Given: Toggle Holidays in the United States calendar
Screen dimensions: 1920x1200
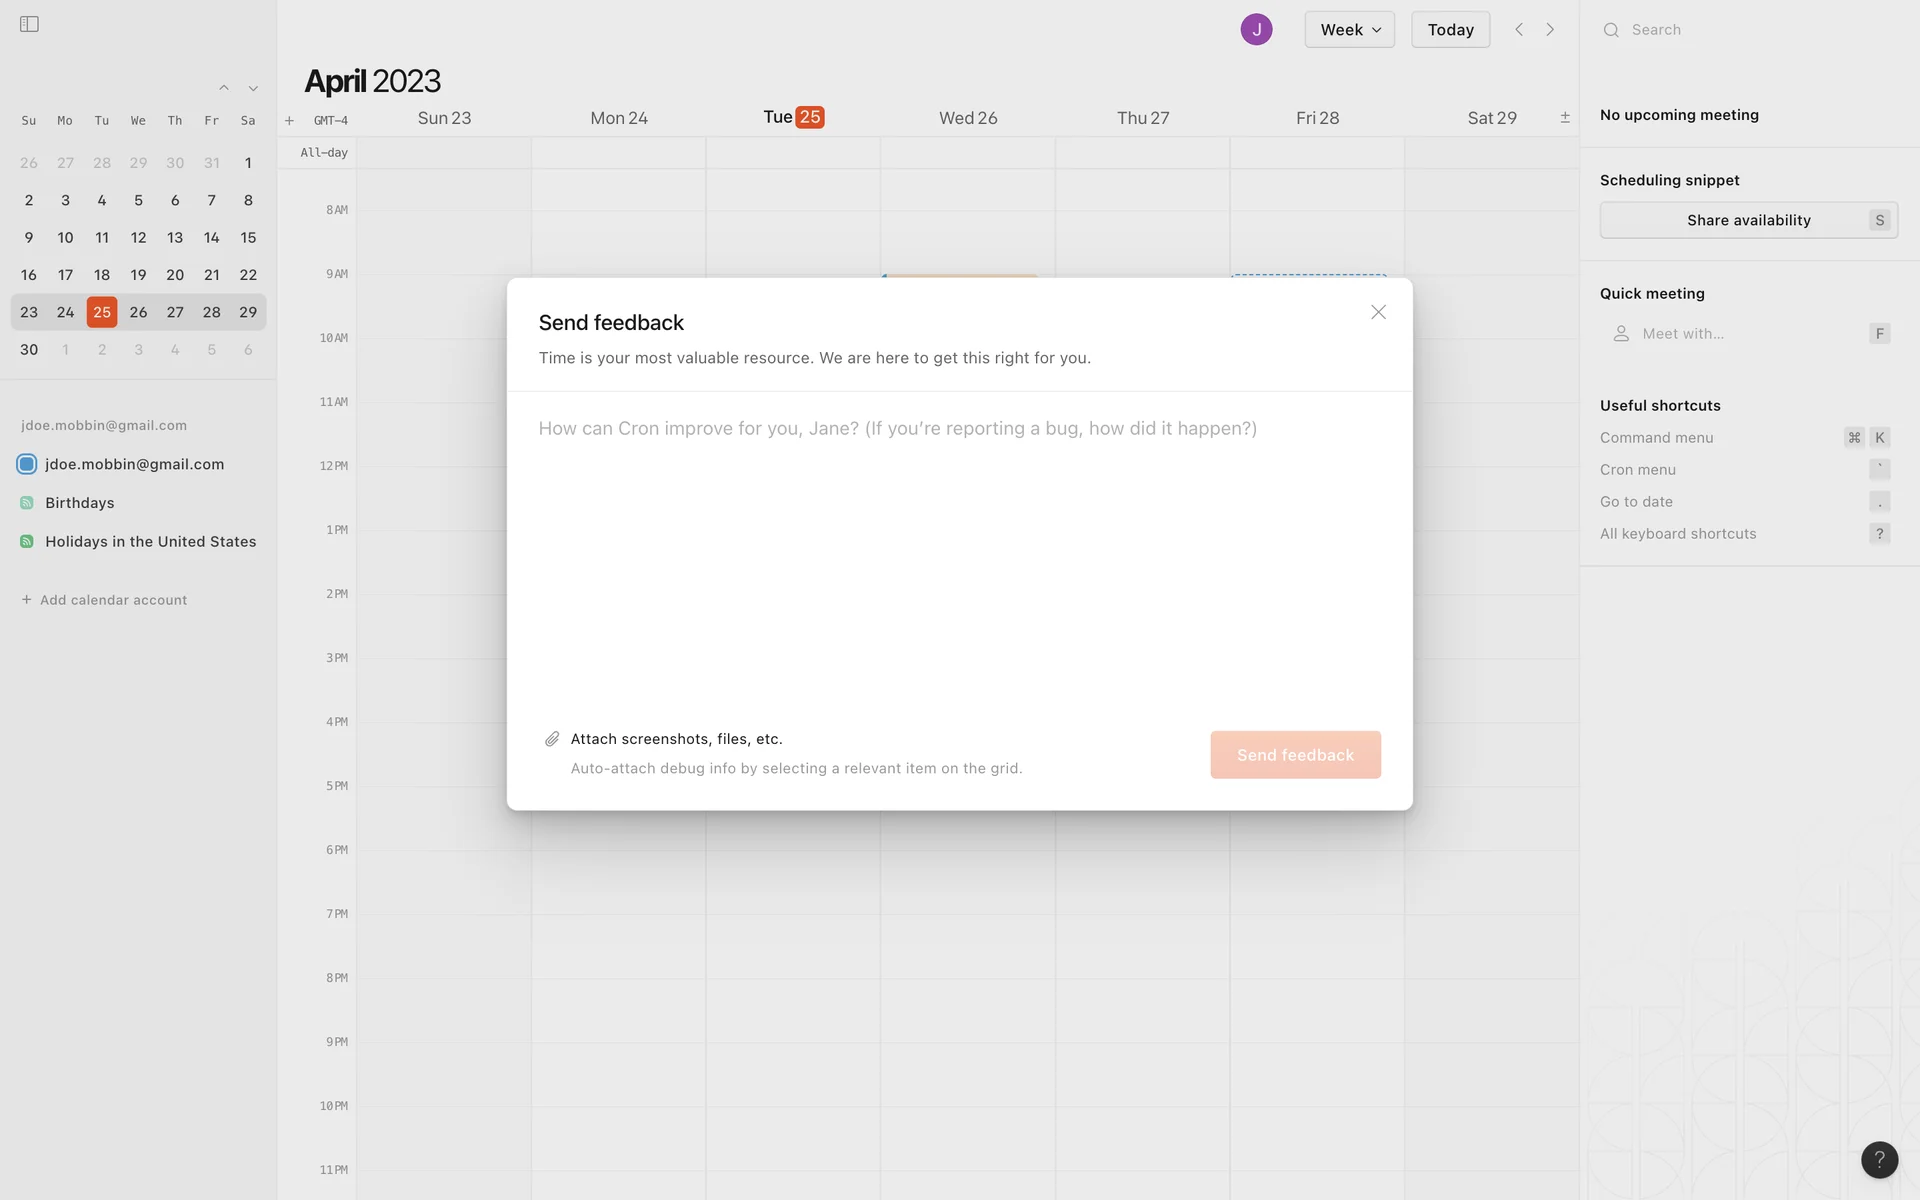Looking at the screenshot, I should (27, 541).
